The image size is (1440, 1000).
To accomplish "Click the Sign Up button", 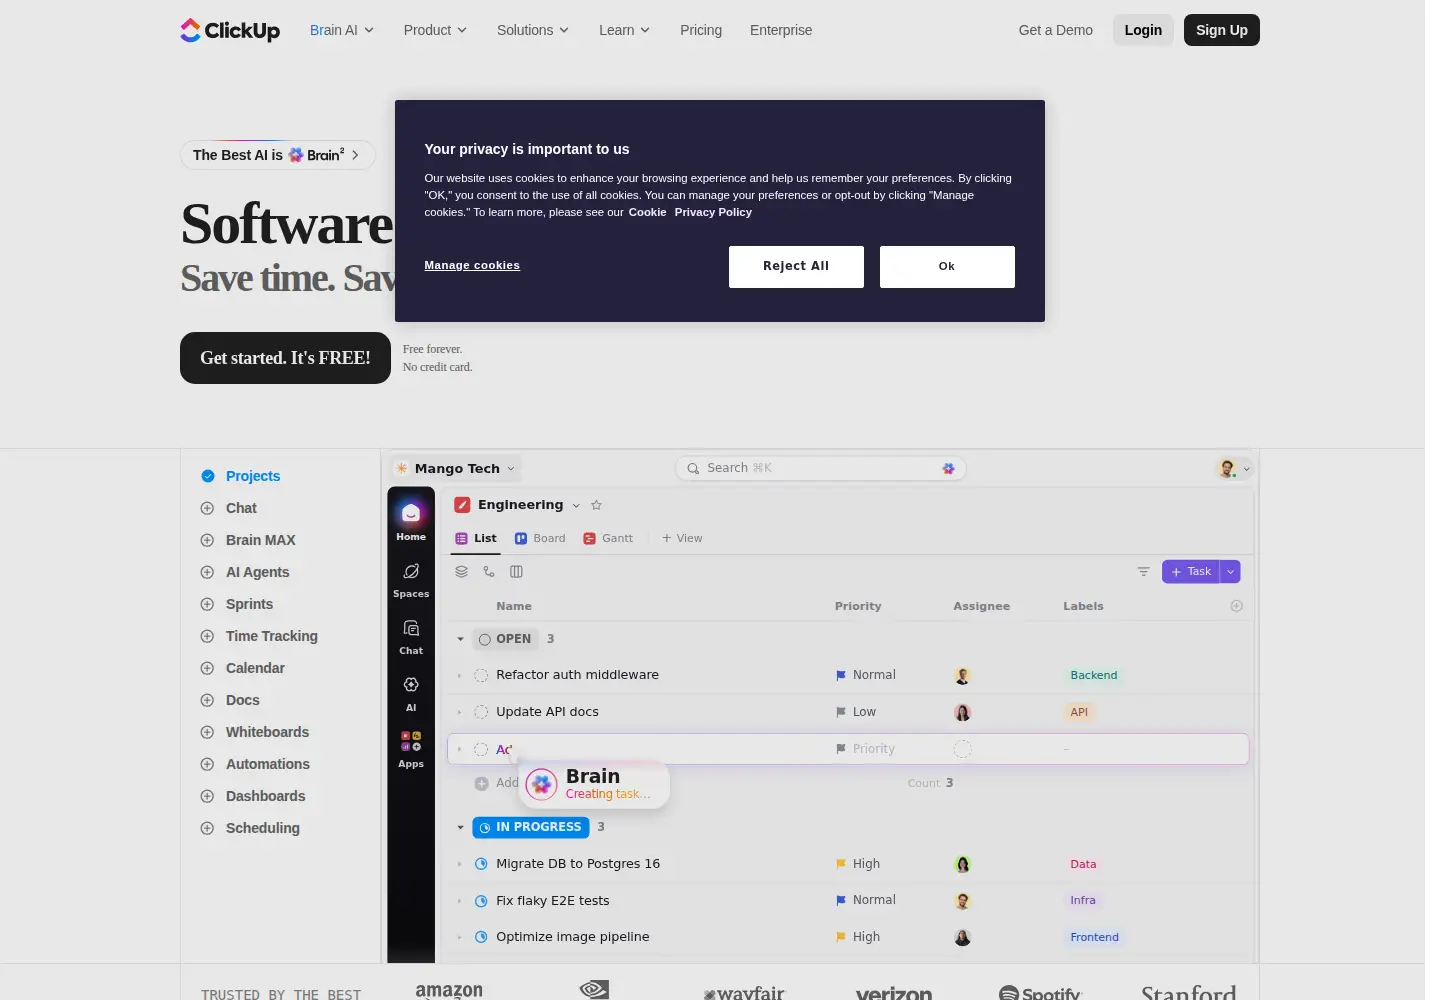I will click(1222, 30).
